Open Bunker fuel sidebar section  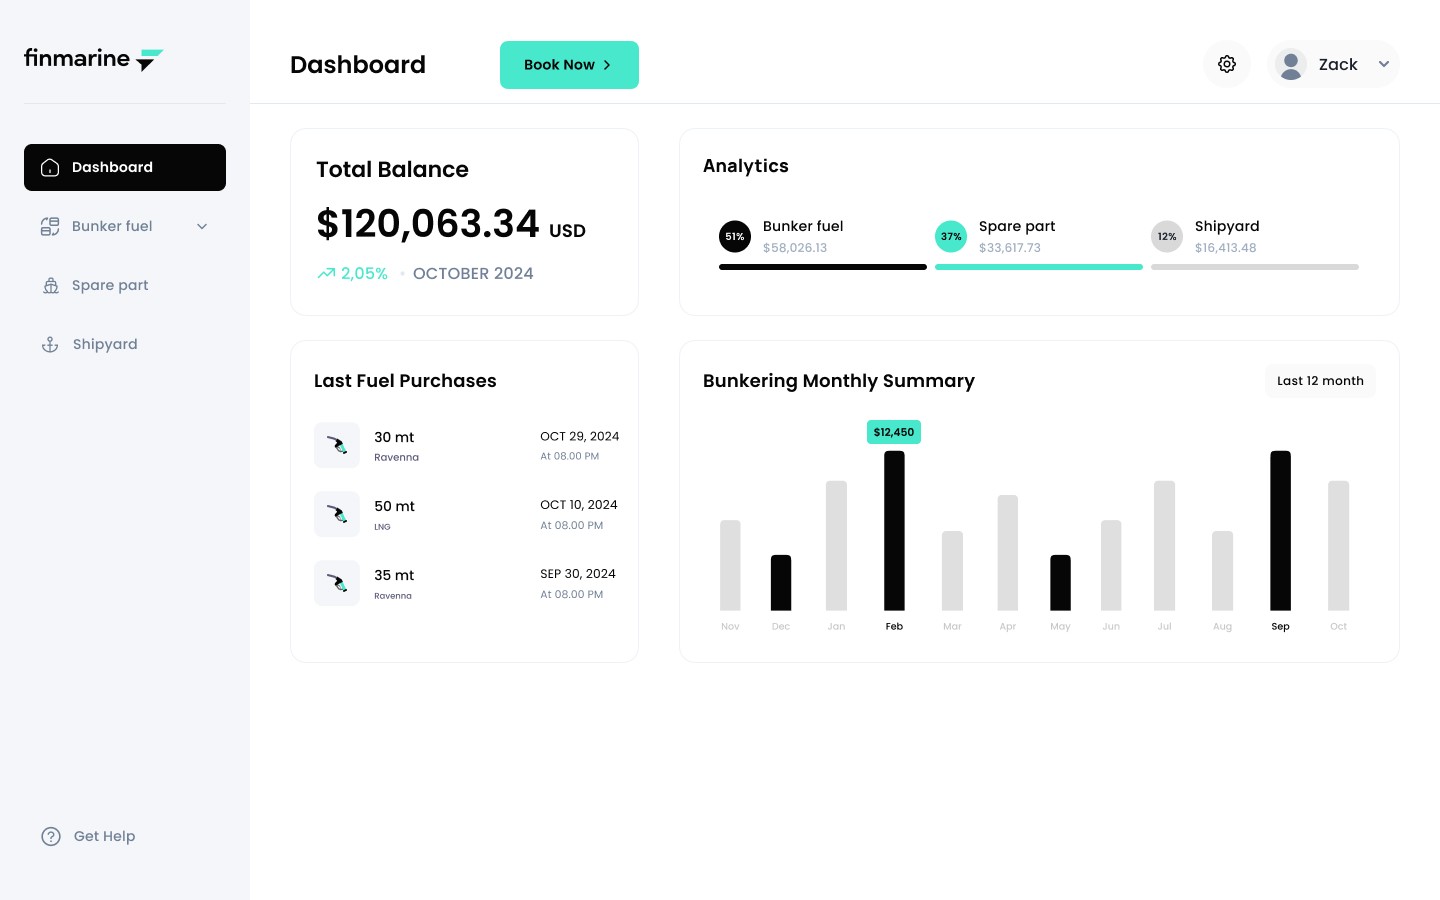pyautogui.click(x=125, y=226)
